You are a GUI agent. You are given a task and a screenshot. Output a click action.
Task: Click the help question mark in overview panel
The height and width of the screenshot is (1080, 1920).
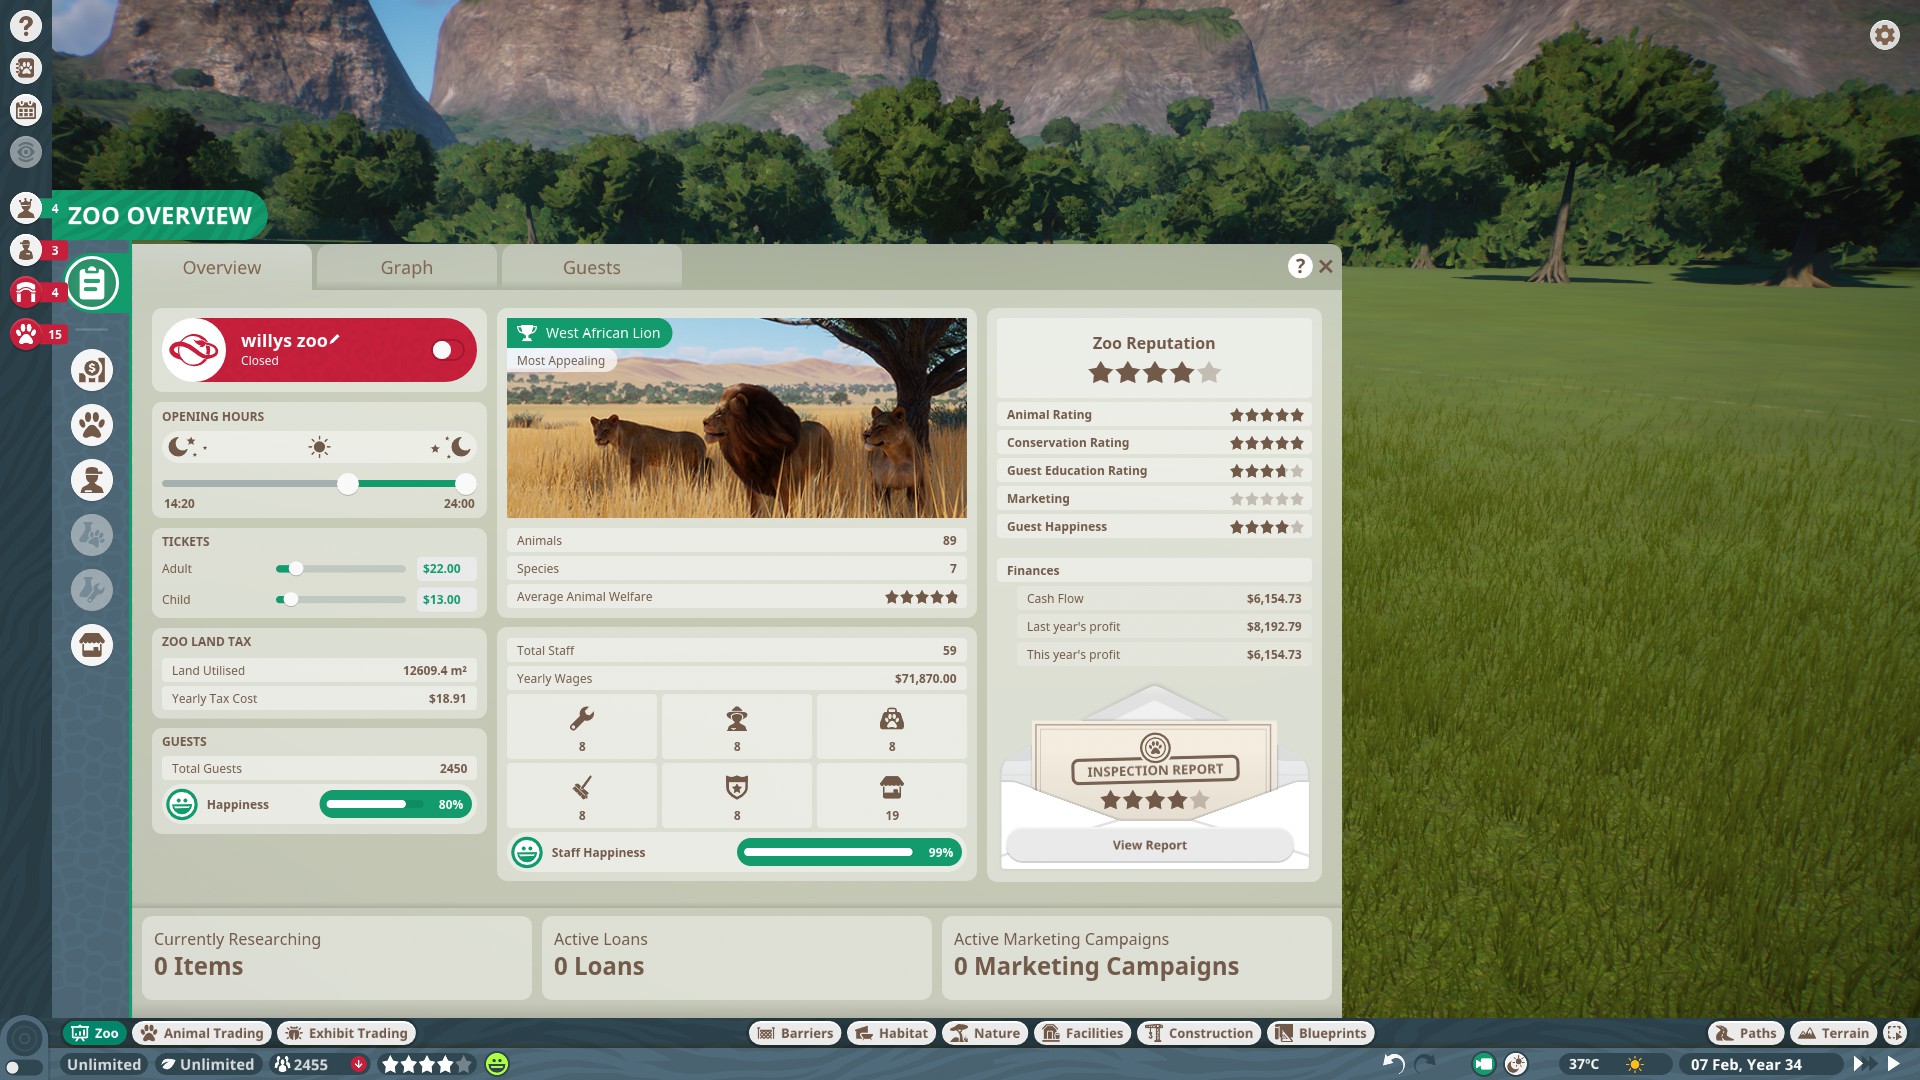1299,266
